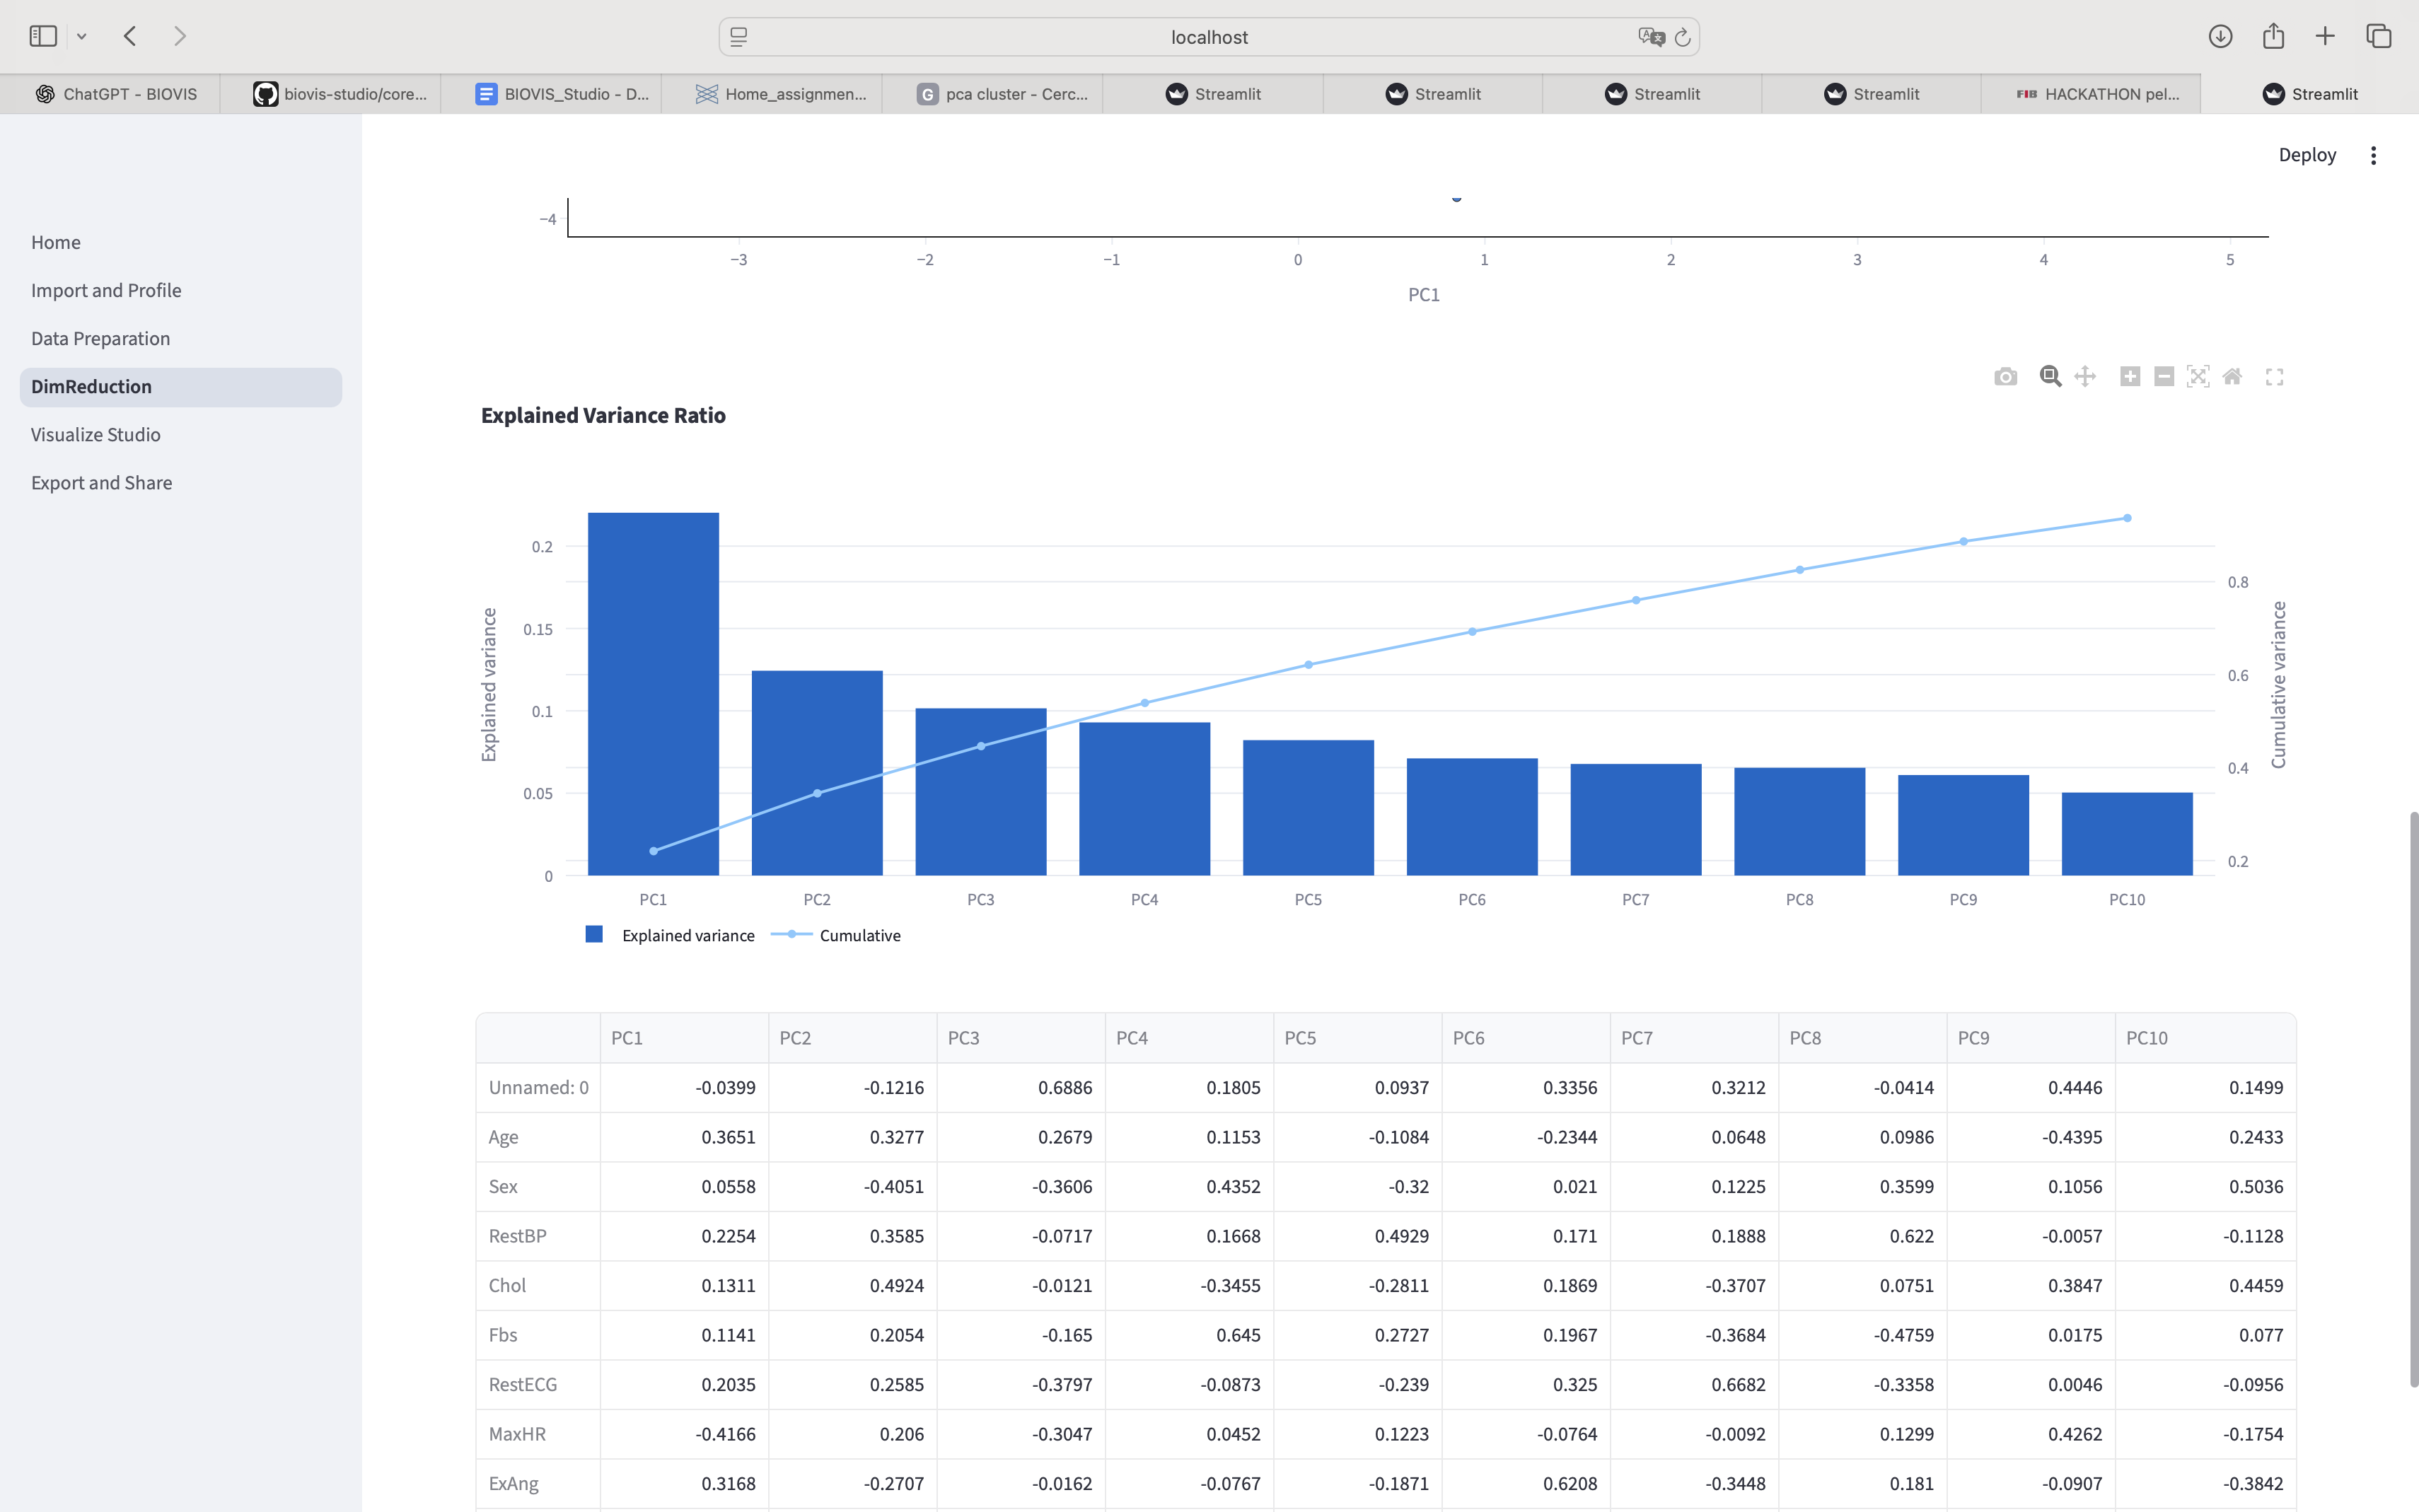Viewport: 2419px width, 1512px height.
Task: Toggle Explained variance legend entry
Action: (x=687, y=935)
